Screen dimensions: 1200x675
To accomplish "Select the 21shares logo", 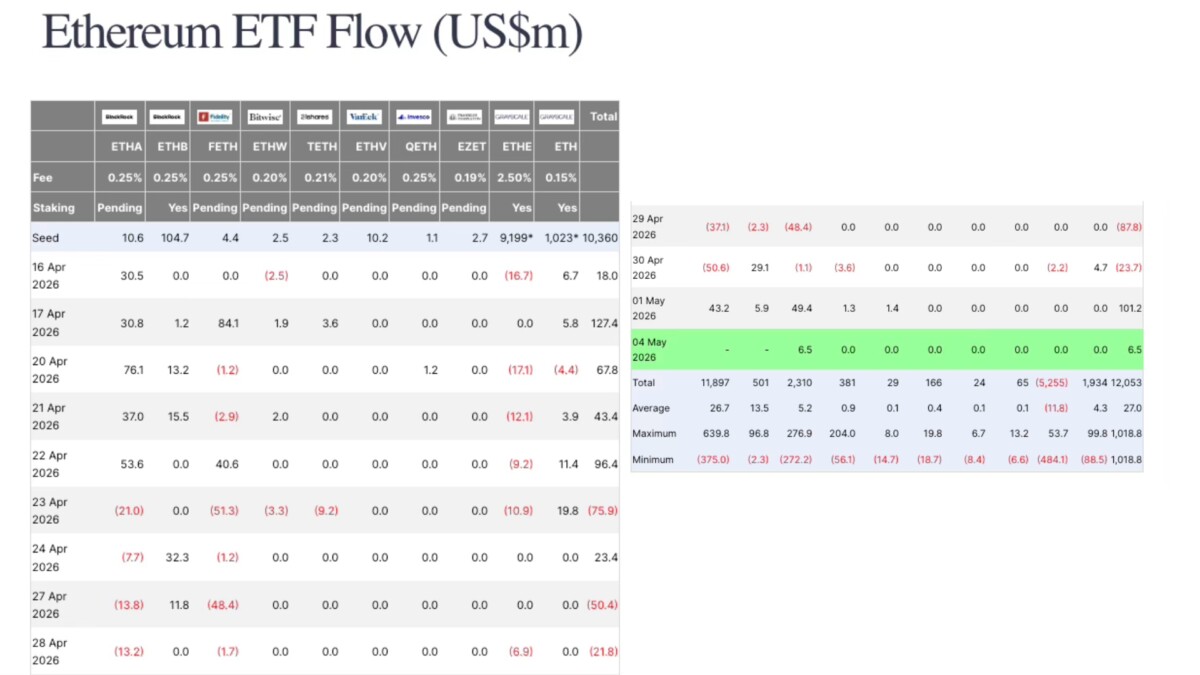I will point(314,117).
